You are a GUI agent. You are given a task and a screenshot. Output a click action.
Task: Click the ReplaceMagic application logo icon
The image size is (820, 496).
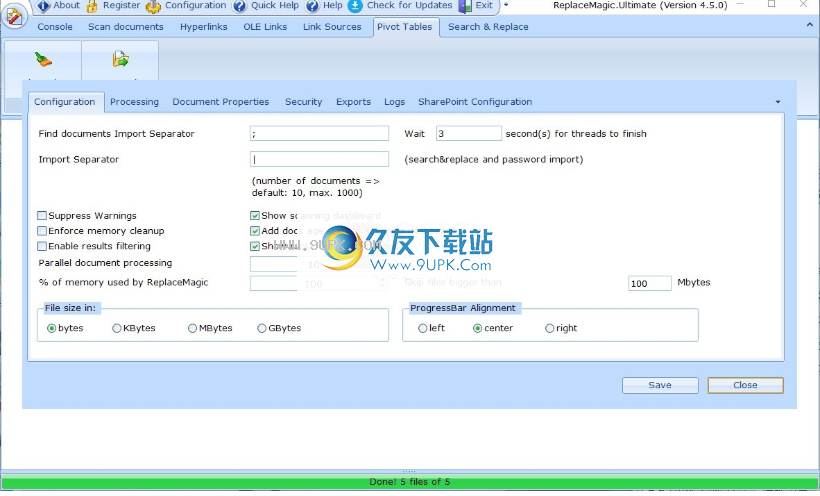14,16
